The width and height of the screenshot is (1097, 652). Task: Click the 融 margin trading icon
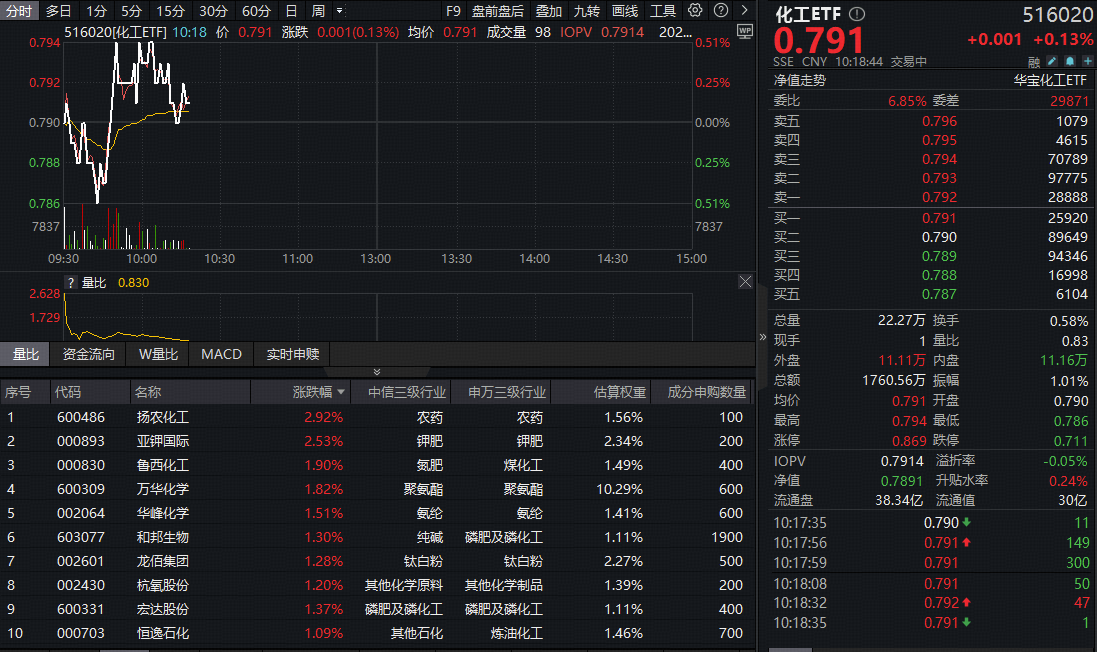pyautogui.click(x=1033, y=61)
